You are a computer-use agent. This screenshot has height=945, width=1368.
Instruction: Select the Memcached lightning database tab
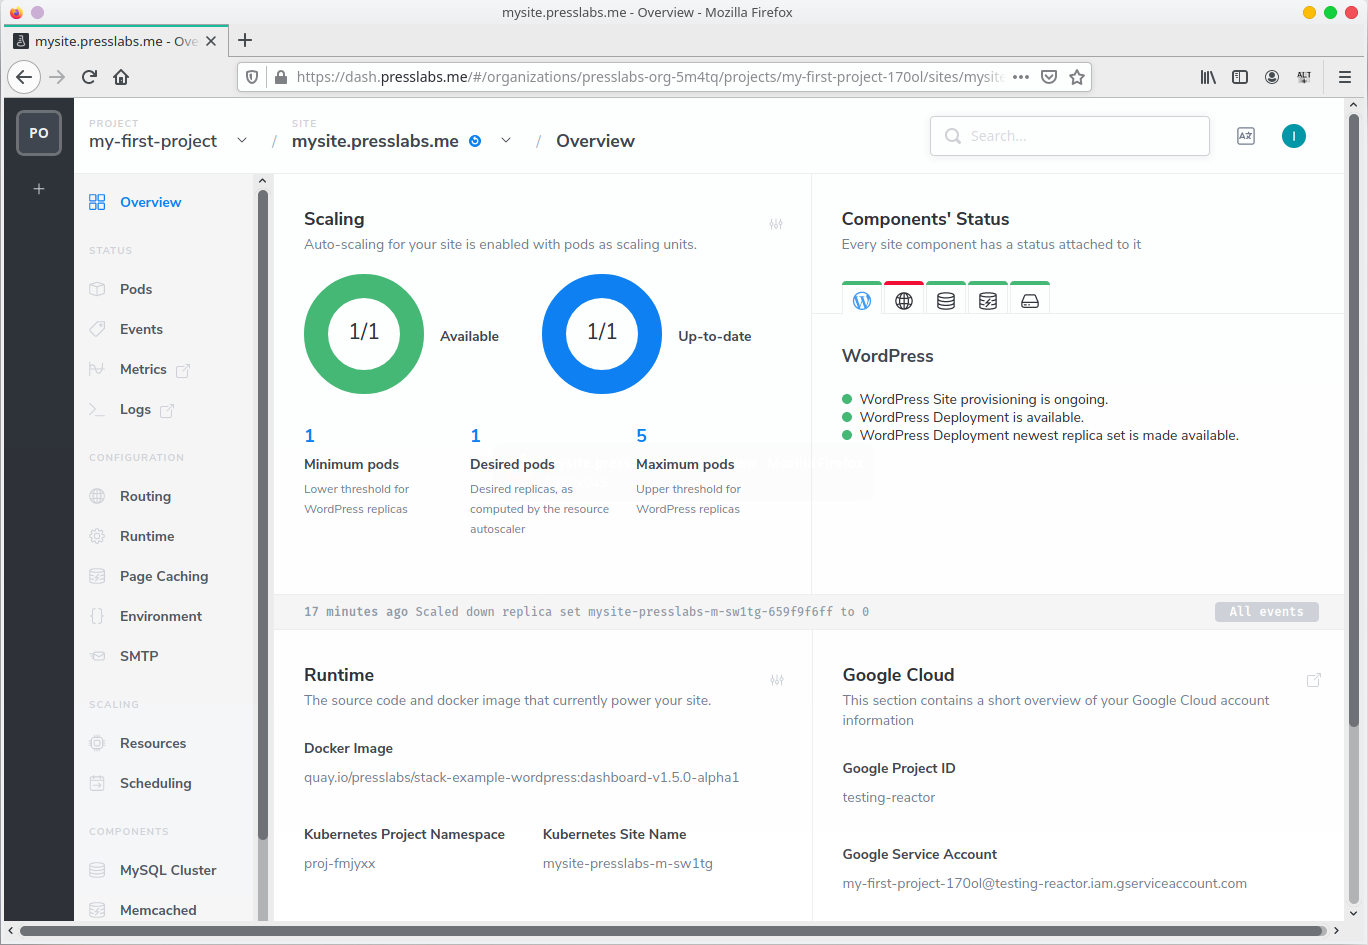coord(988,300)
